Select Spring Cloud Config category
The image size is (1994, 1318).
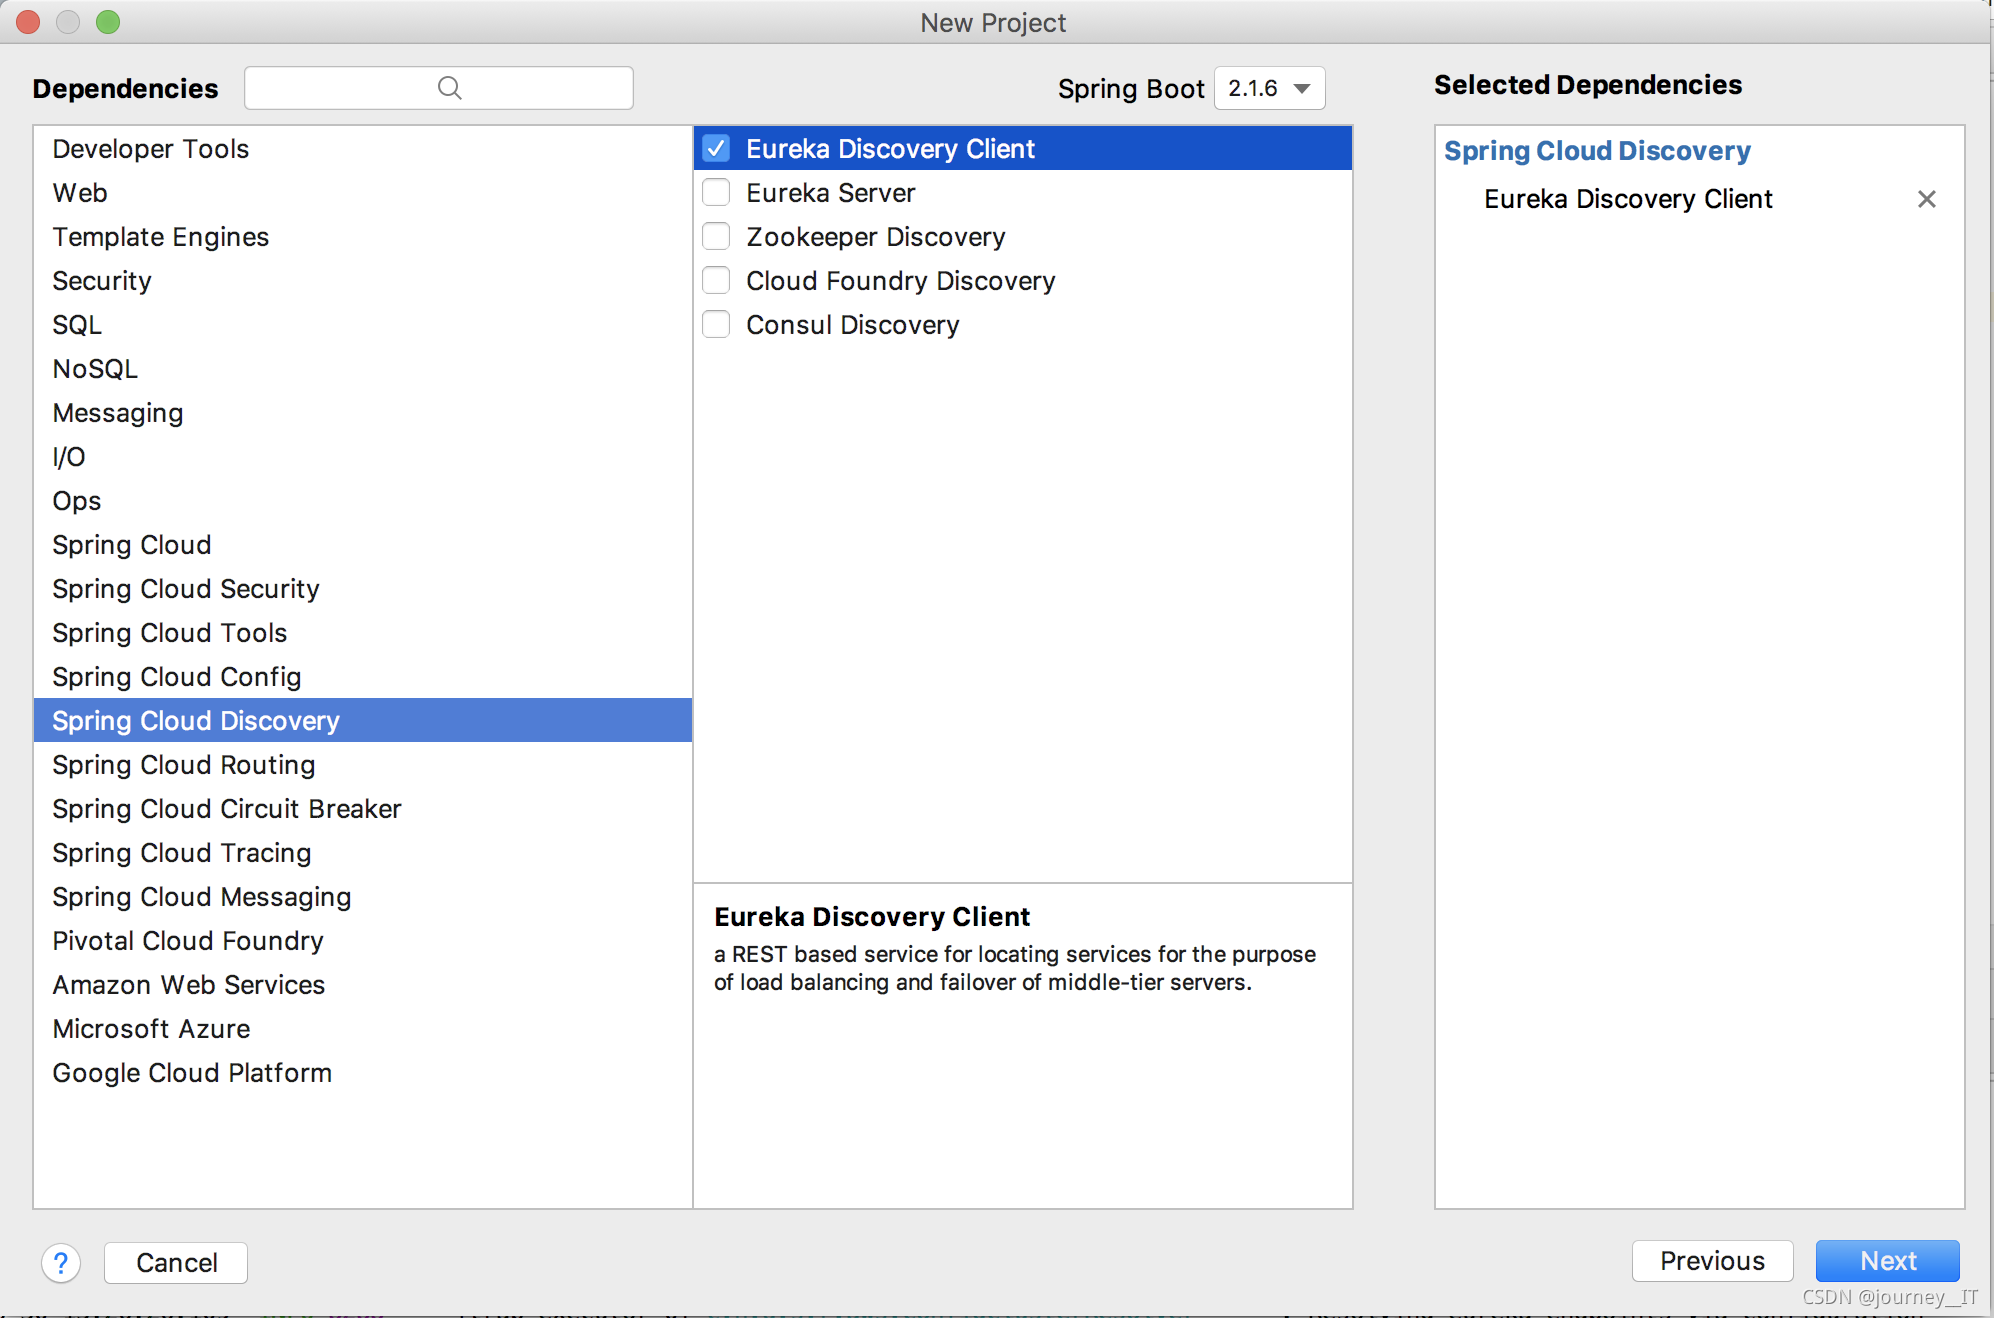[x=175, y=675]
